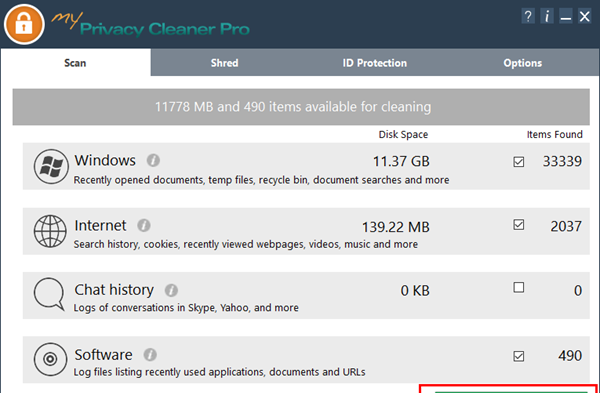Image resolution: width=600 pixels, height=393 pixels.
Task: Open help with the question mark icon
Action: pyautogui.click(x=528, y=16)
